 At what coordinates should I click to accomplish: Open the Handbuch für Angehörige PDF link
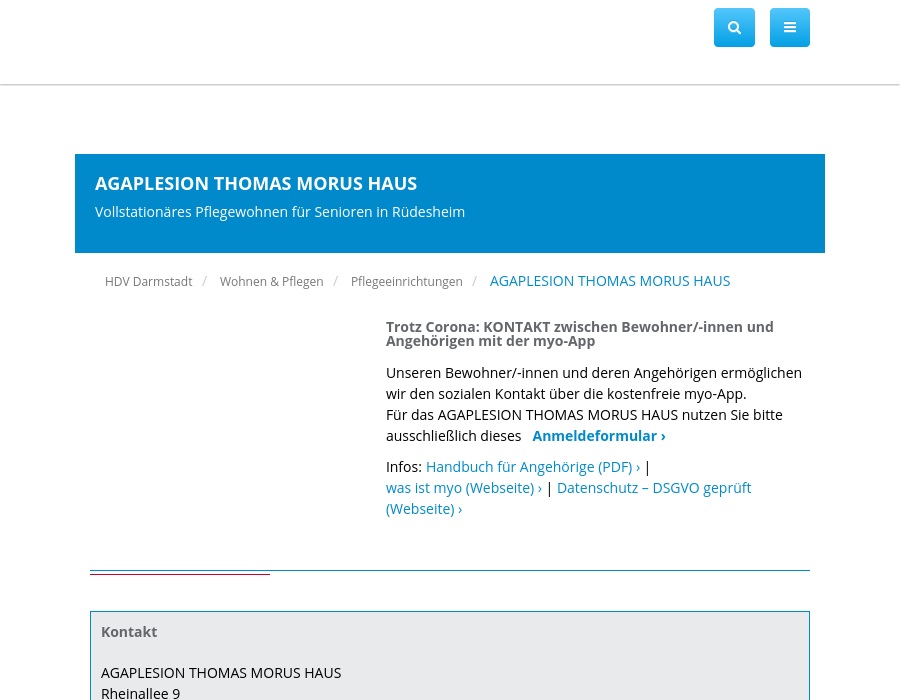coord(529,466)
